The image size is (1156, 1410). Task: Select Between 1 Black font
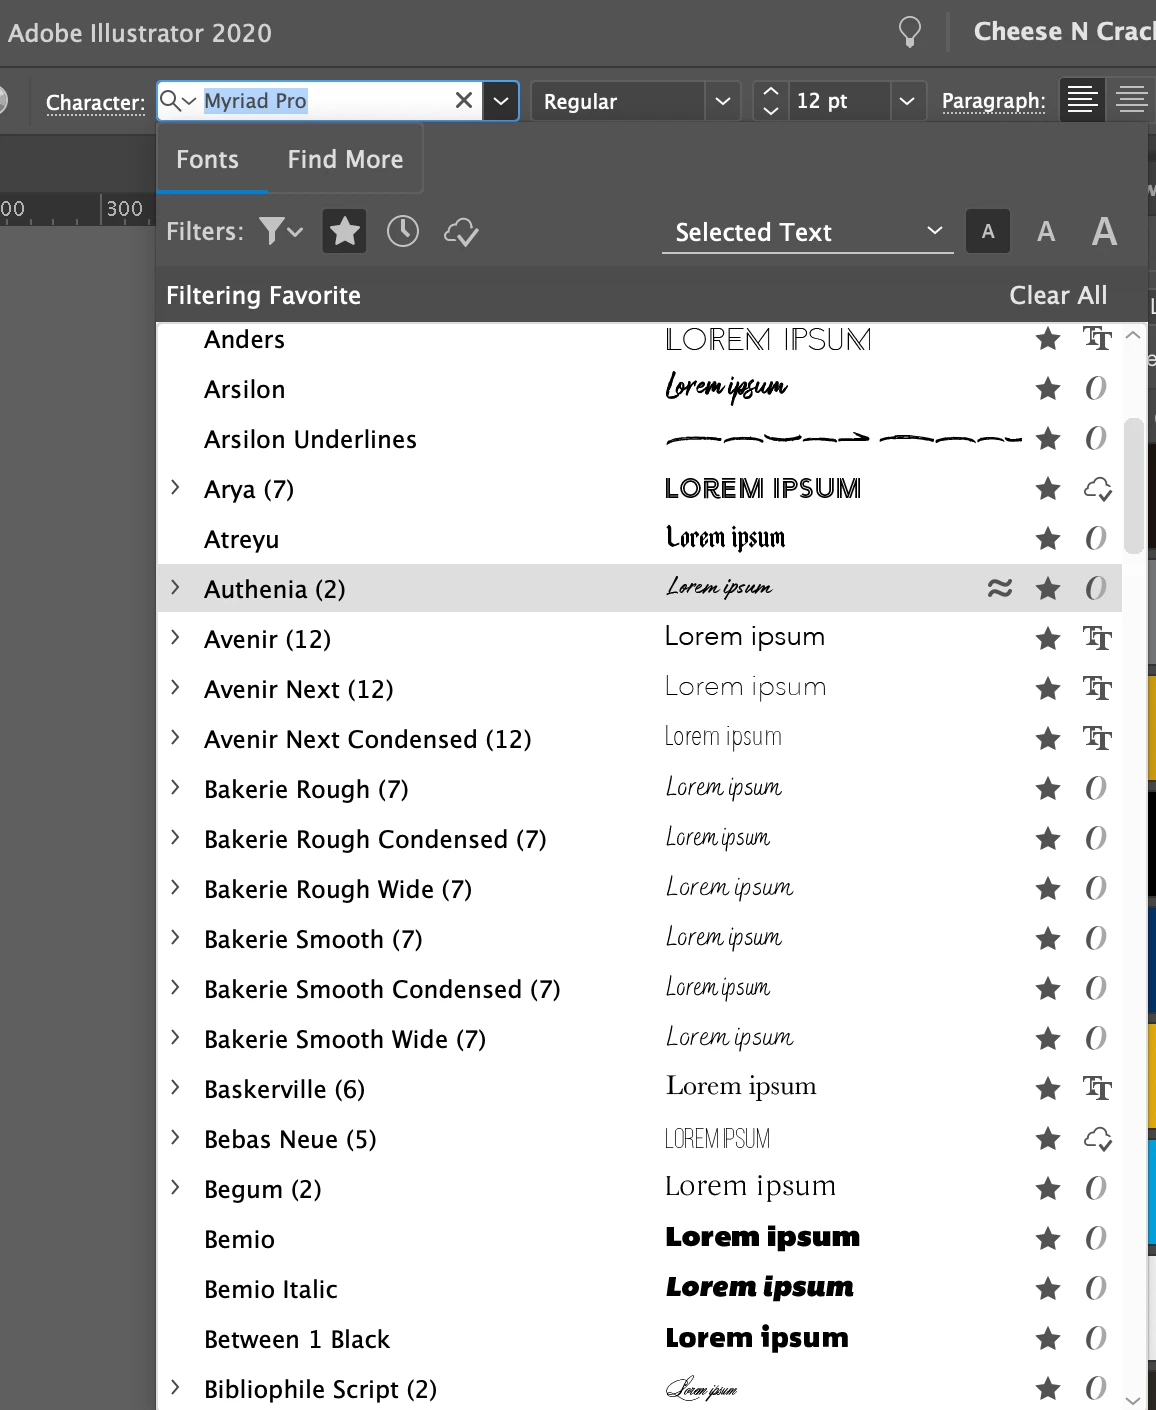(x=639, y=1339)
